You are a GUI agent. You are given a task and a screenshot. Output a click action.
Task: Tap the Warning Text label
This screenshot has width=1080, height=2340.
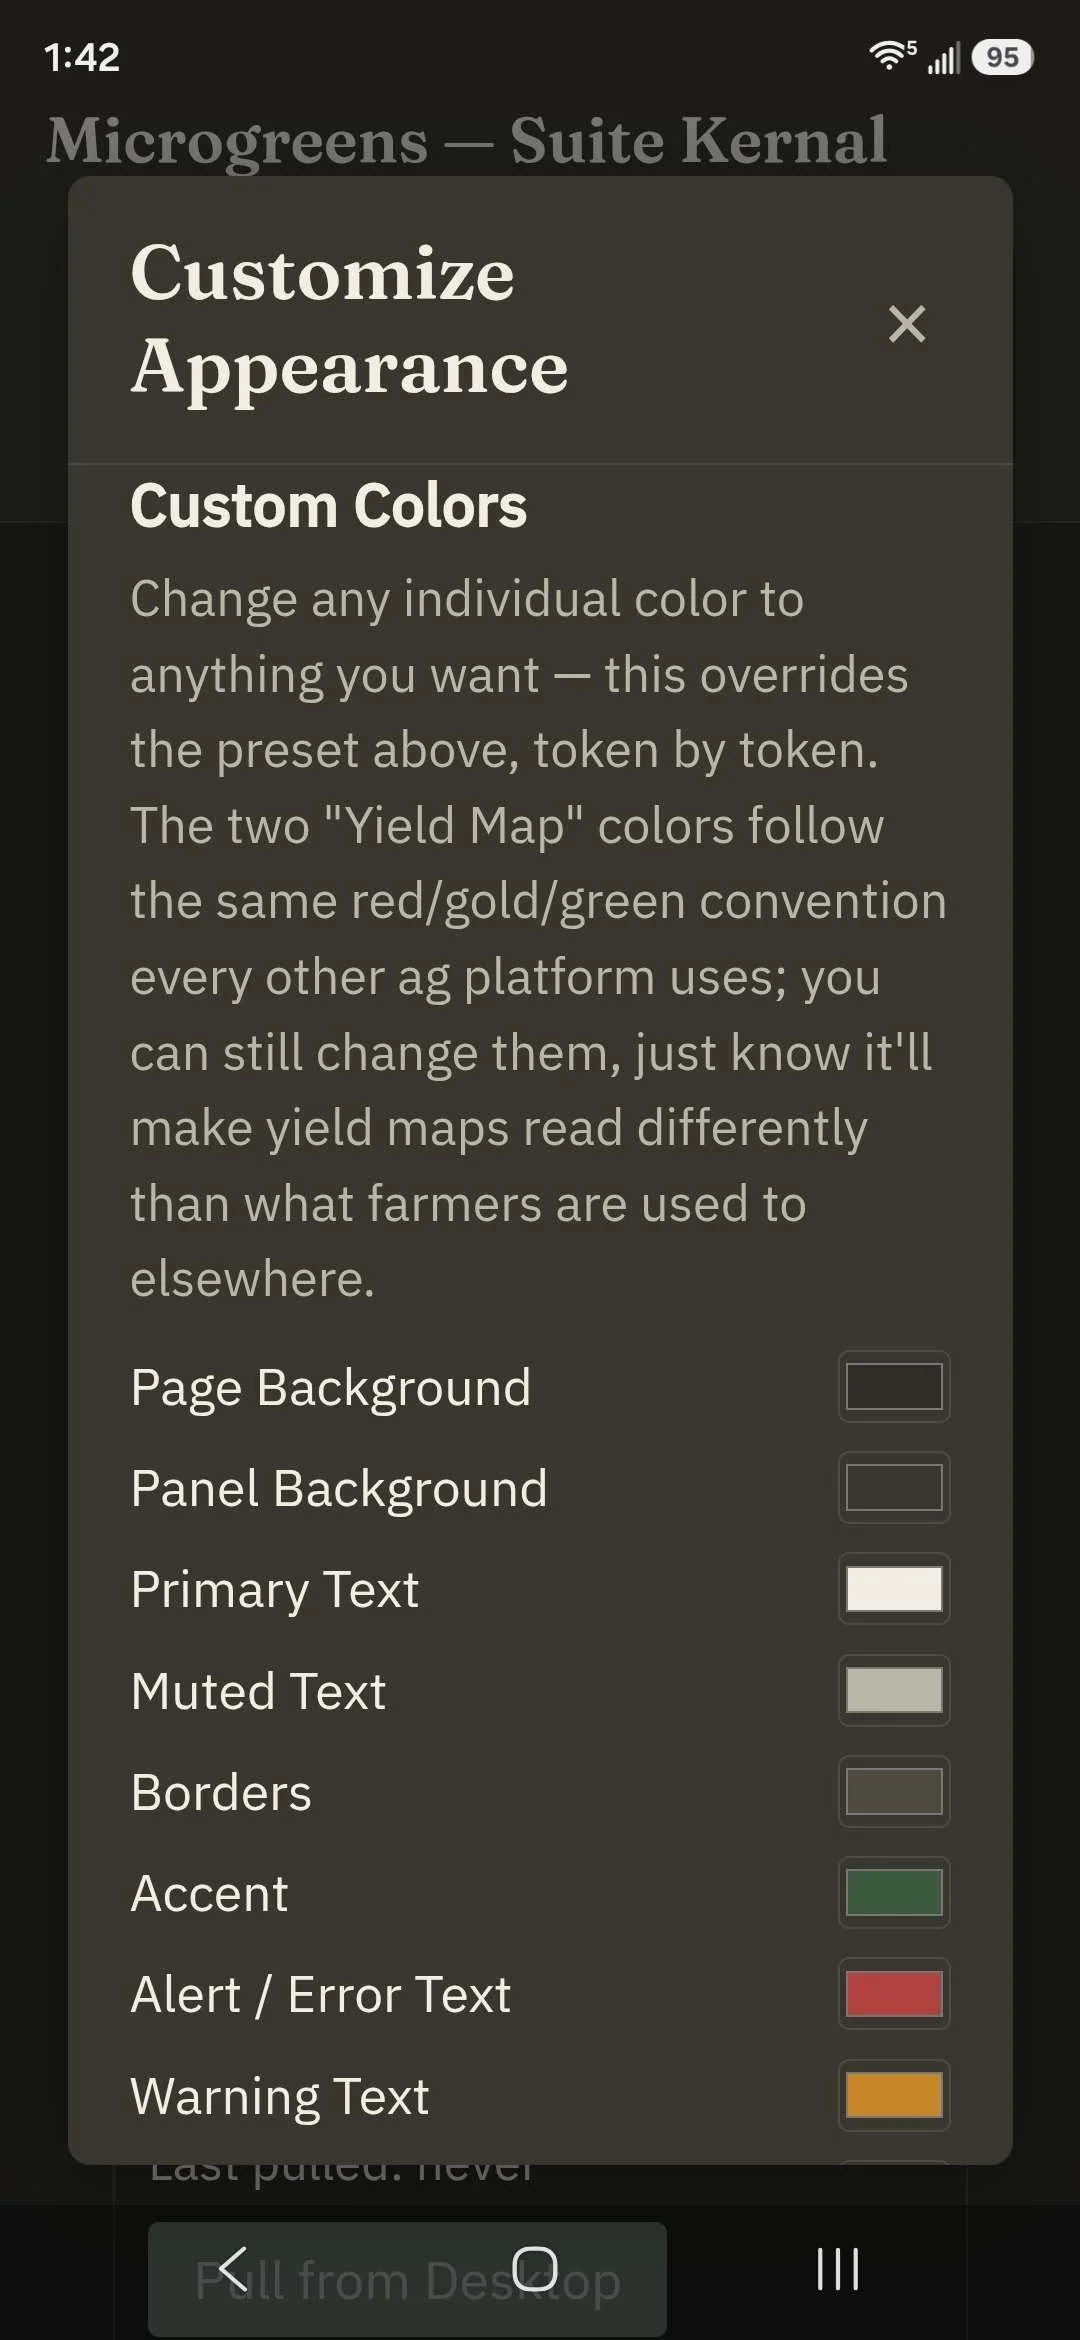pos(280,2097)
